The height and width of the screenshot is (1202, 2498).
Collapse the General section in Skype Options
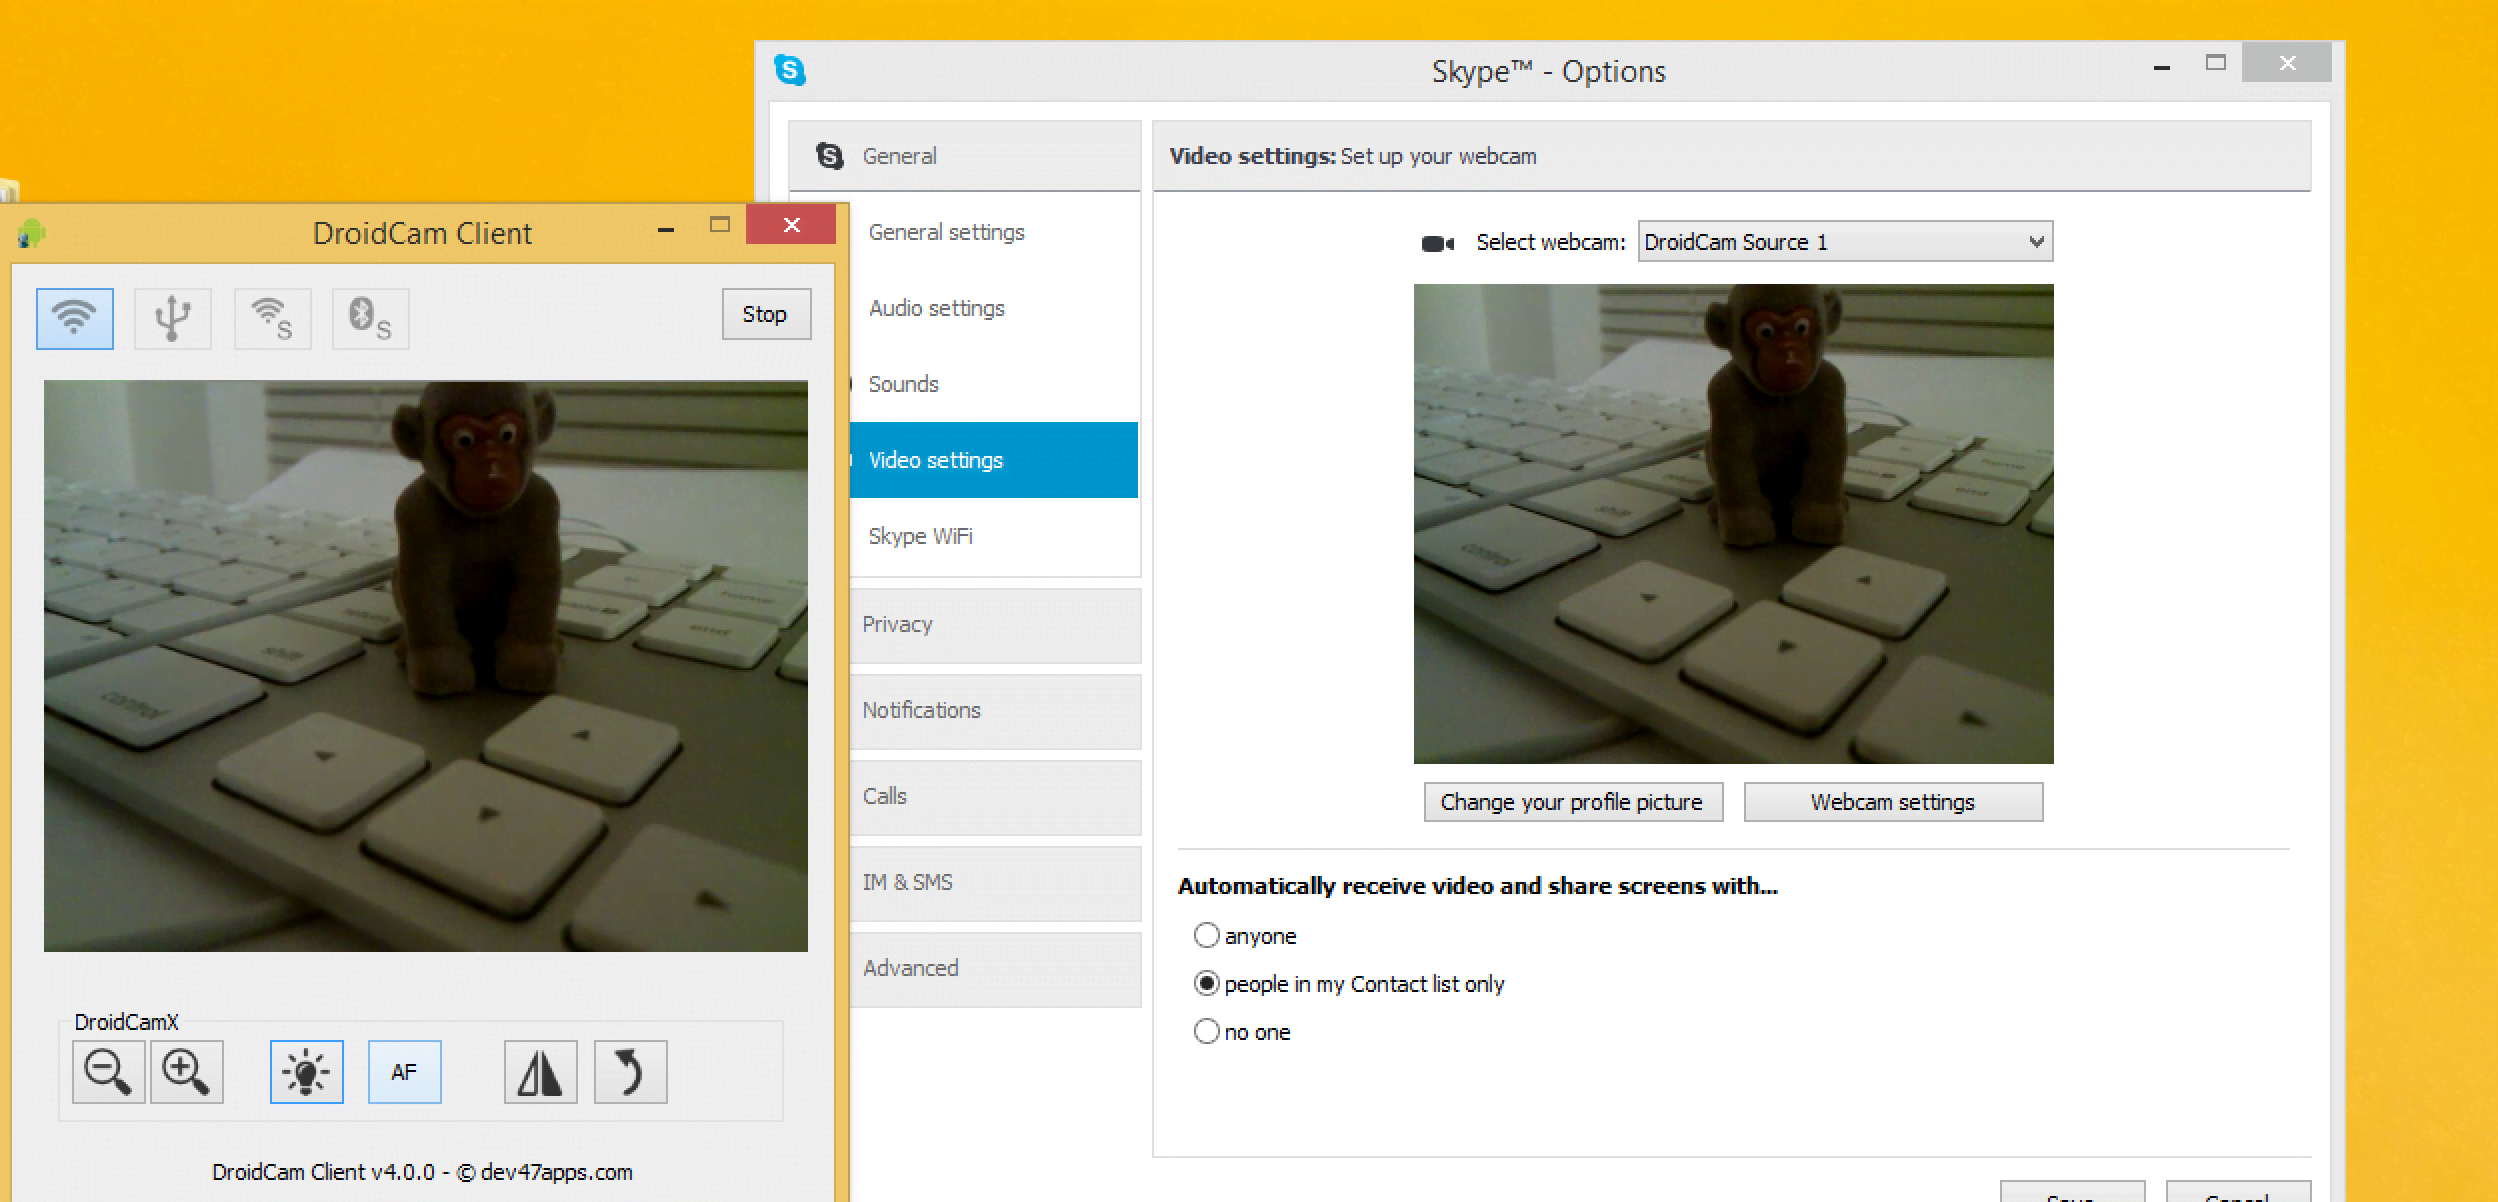click(x=964, y=156)
